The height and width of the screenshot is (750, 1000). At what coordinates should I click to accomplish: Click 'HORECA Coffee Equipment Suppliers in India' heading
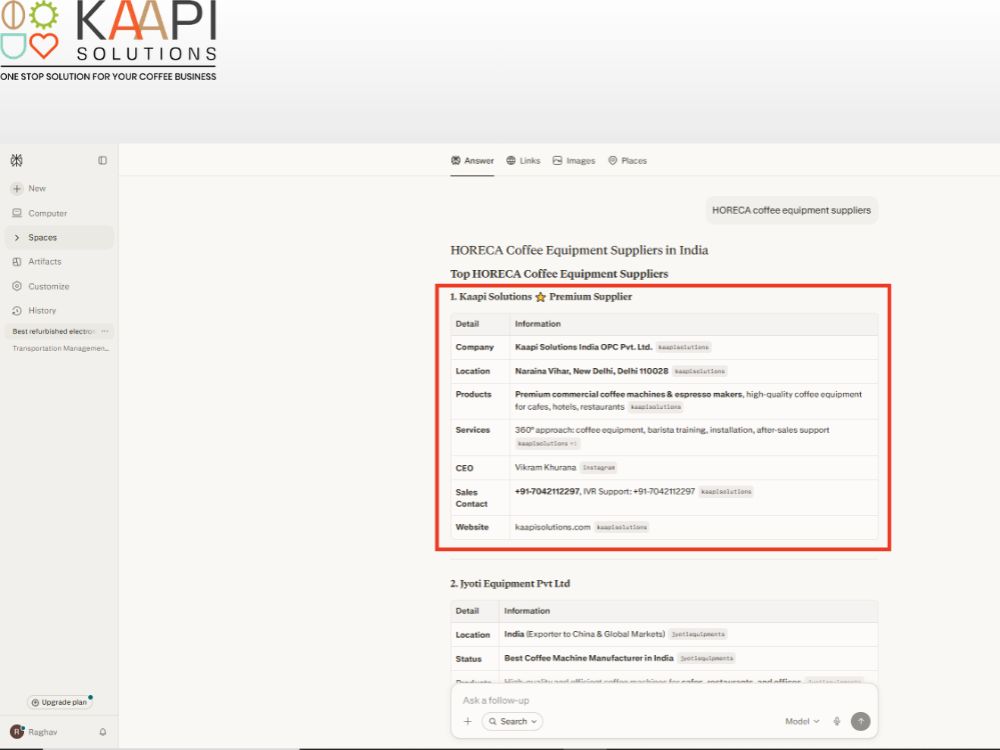pos(579,250)
